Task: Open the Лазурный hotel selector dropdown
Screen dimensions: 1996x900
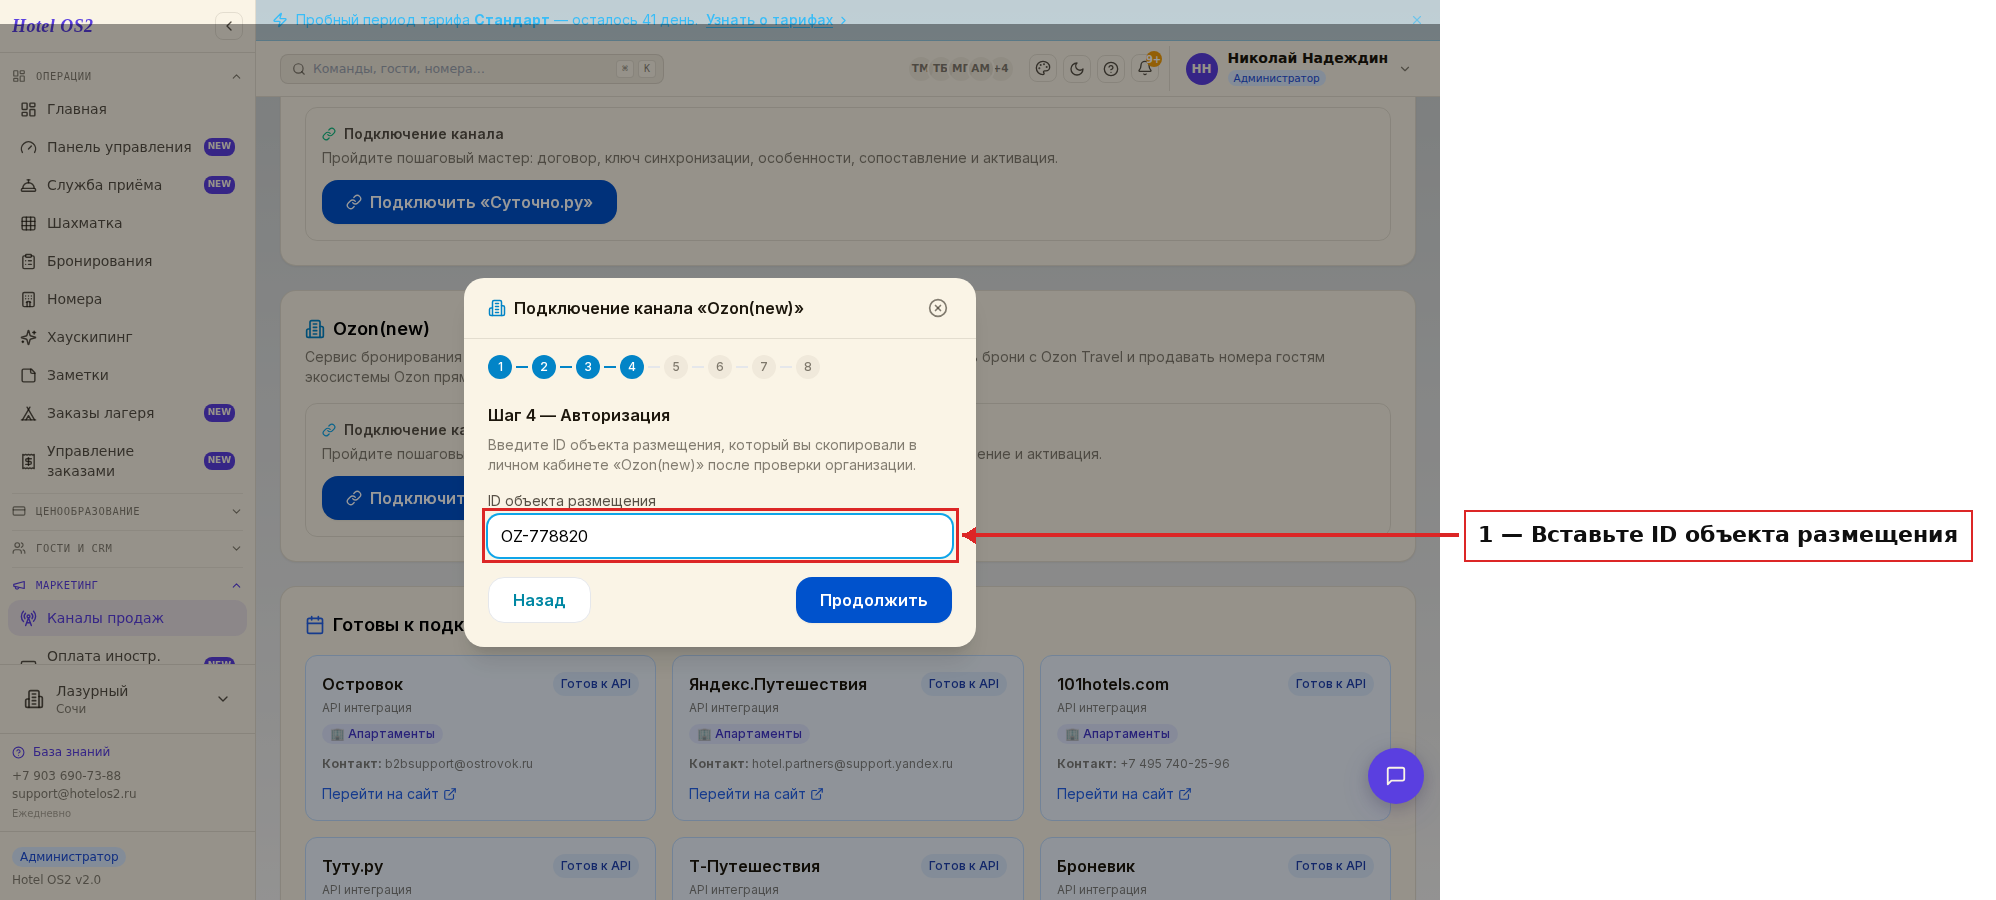Action: (x=127, y=699)
